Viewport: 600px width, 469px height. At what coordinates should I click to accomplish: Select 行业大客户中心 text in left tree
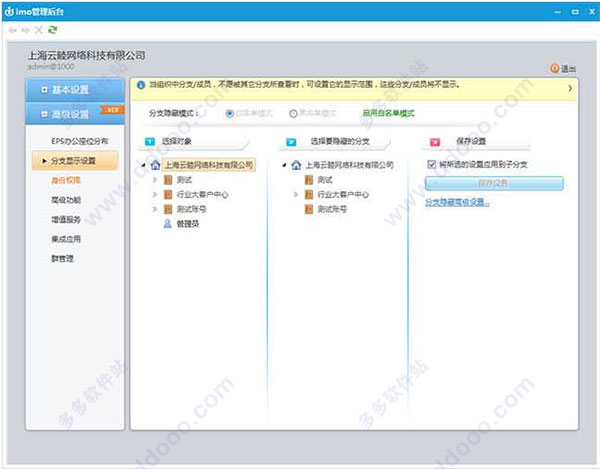click(202, 195)
